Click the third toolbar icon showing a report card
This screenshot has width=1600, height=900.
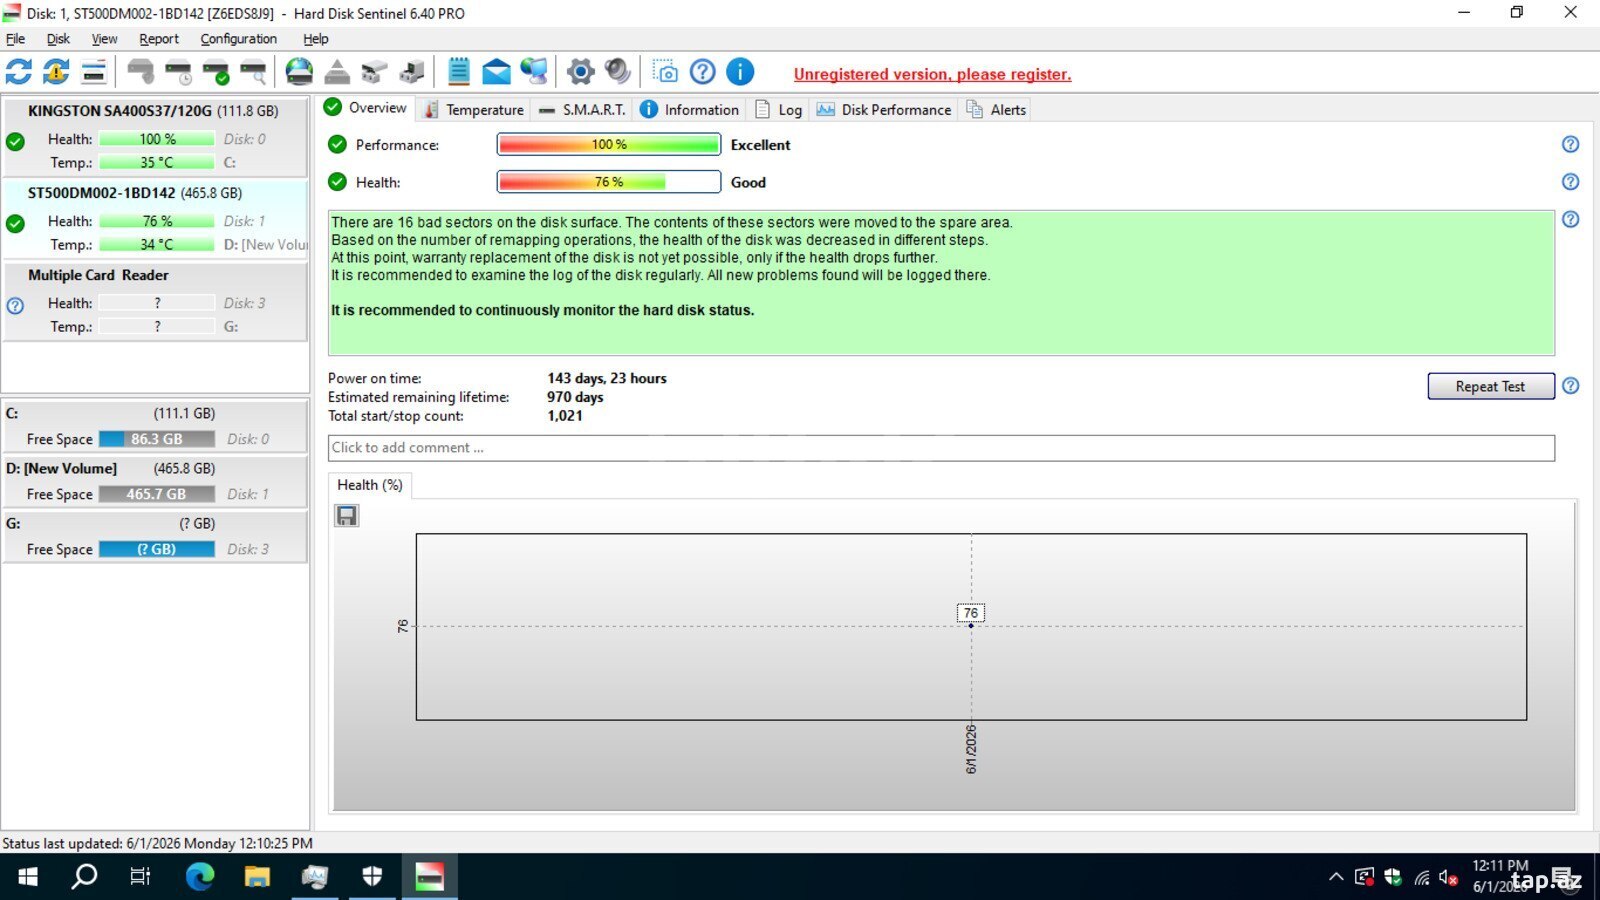(x=94, y=72)
